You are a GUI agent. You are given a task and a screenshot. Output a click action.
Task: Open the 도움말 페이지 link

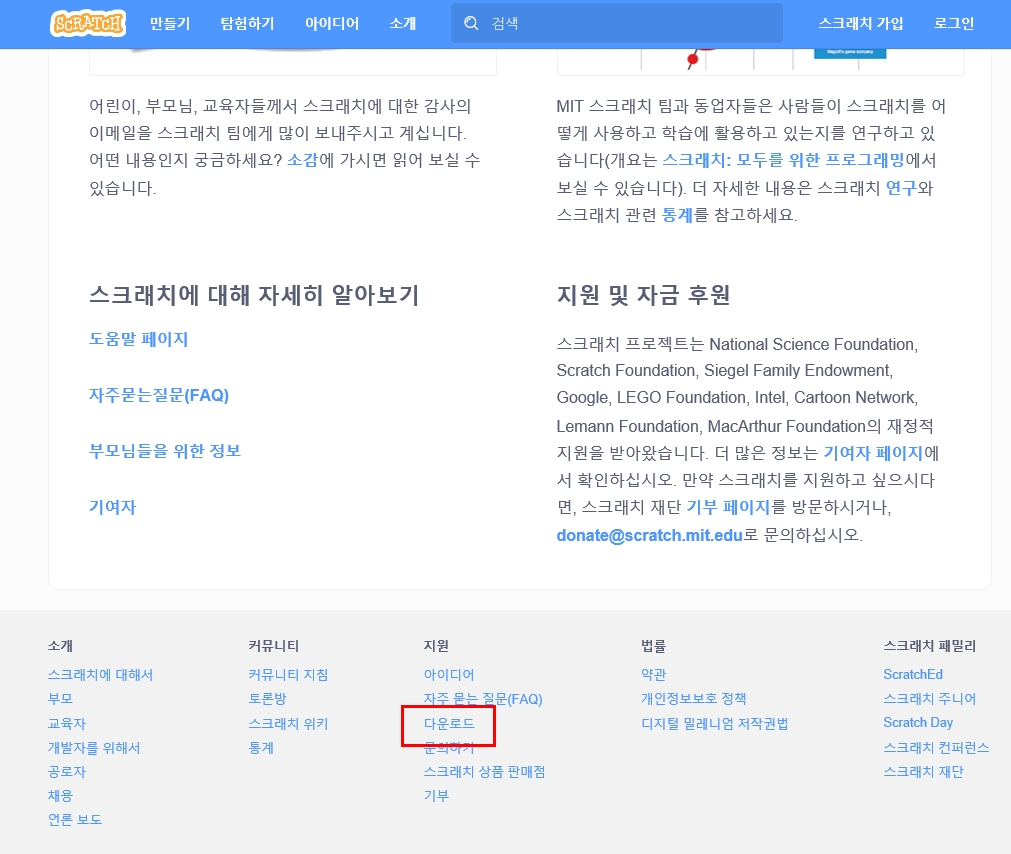point(138,339)
